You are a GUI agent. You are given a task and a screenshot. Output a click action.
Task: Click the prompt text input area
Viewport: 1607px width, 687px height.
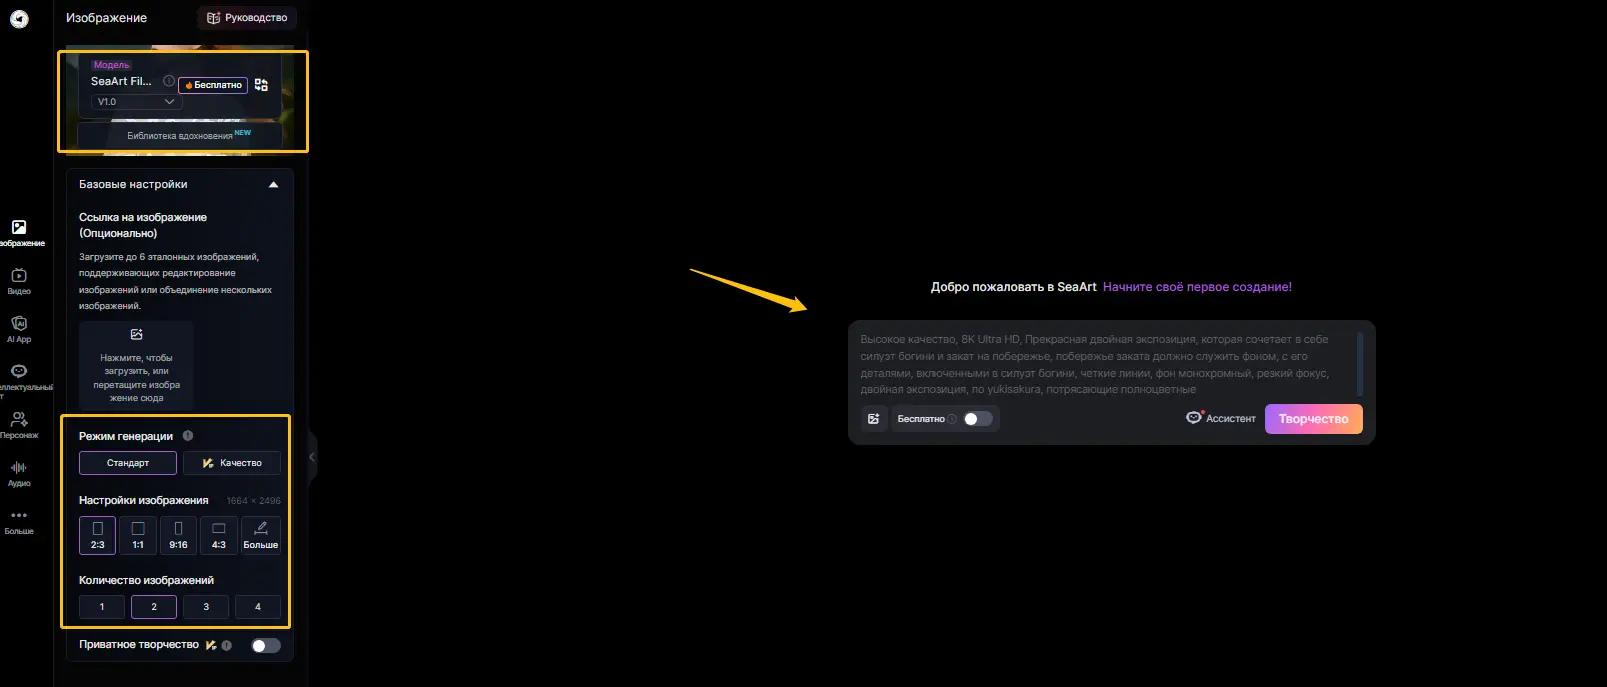pyautogui.click(x=1100, y=364)
